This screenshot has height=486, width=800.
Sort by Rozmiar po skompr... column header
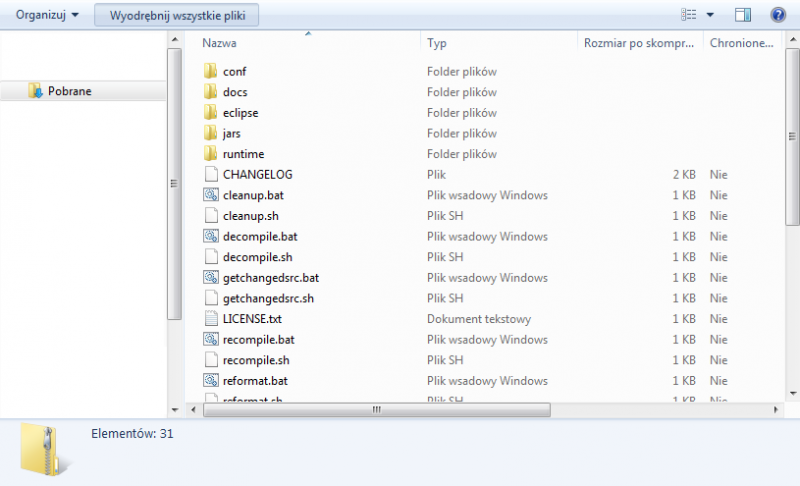pos(639,43)
